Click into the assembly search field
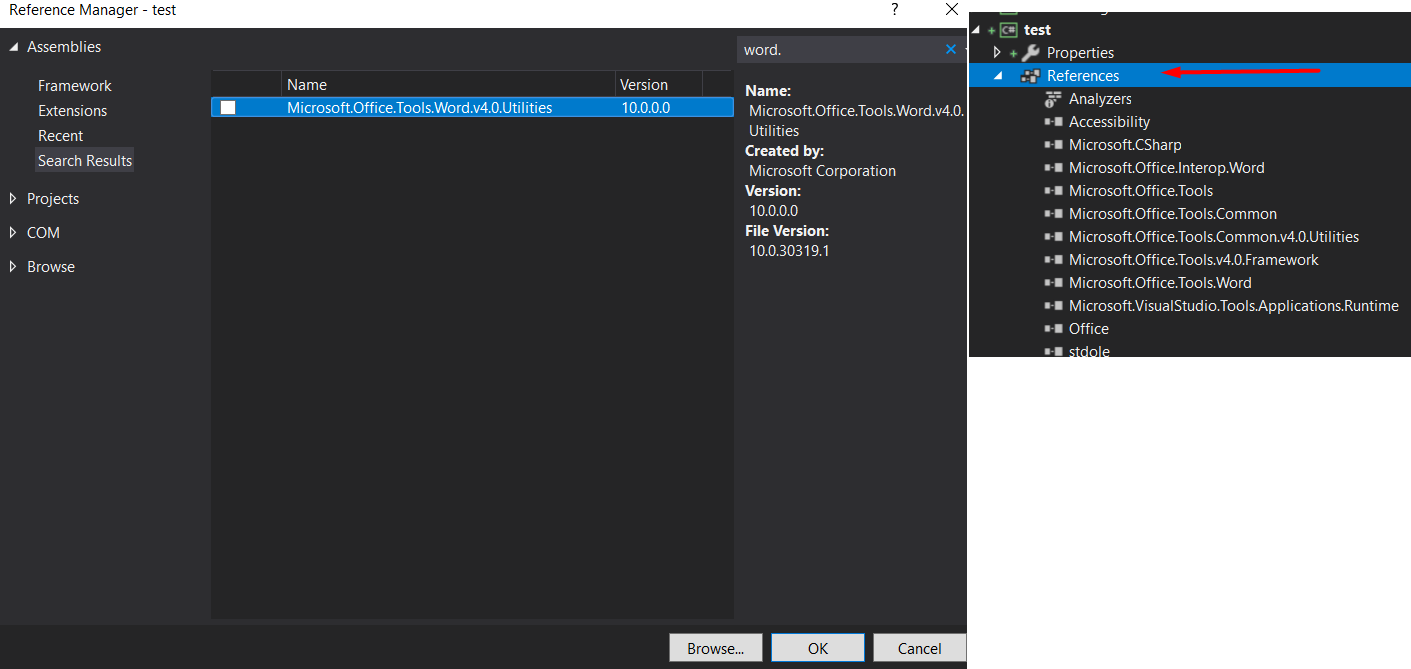The image size is (1411, 669). 838,49
